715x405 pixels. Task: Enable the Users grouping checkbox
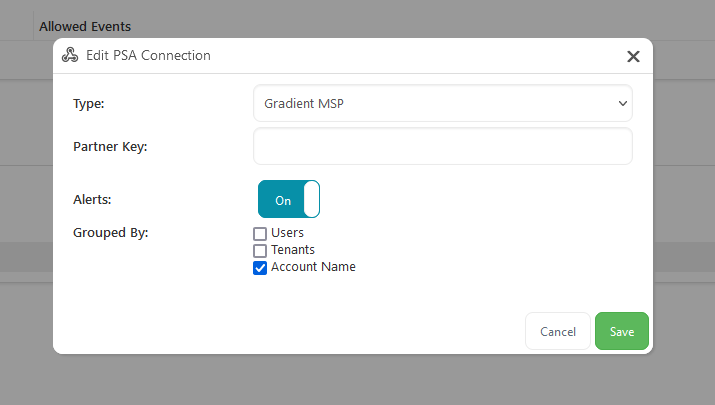point(260,233)
